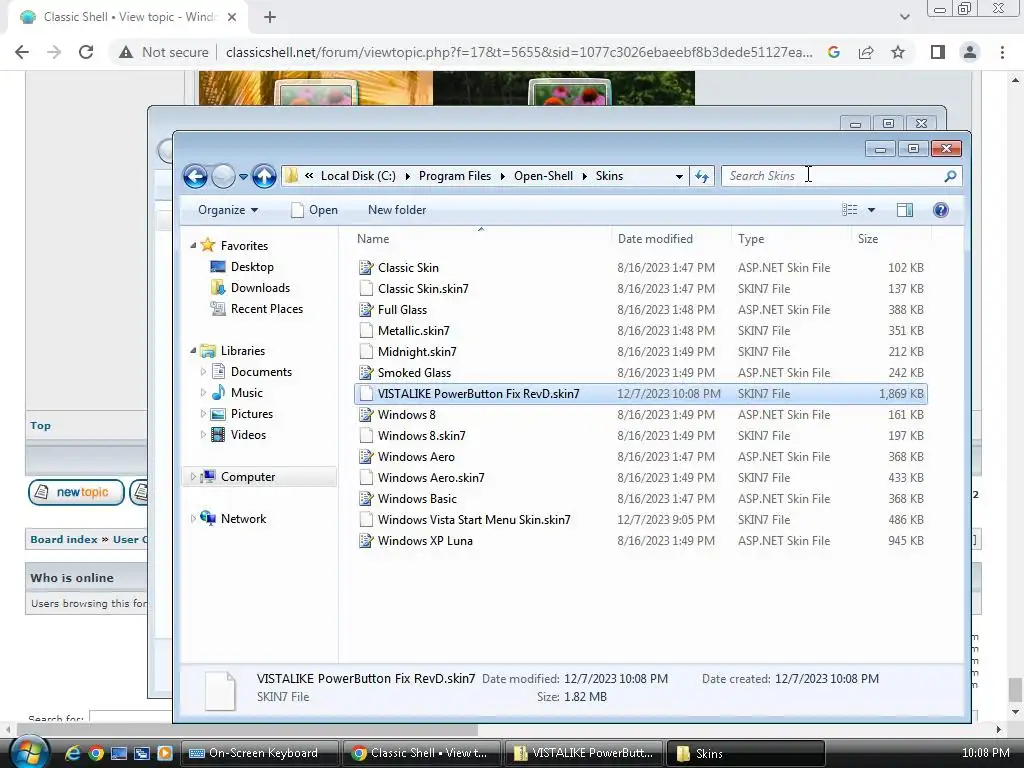Open Chrome three-dot menu
This screenshot has width=1024, height=768.
[1002, 52]
